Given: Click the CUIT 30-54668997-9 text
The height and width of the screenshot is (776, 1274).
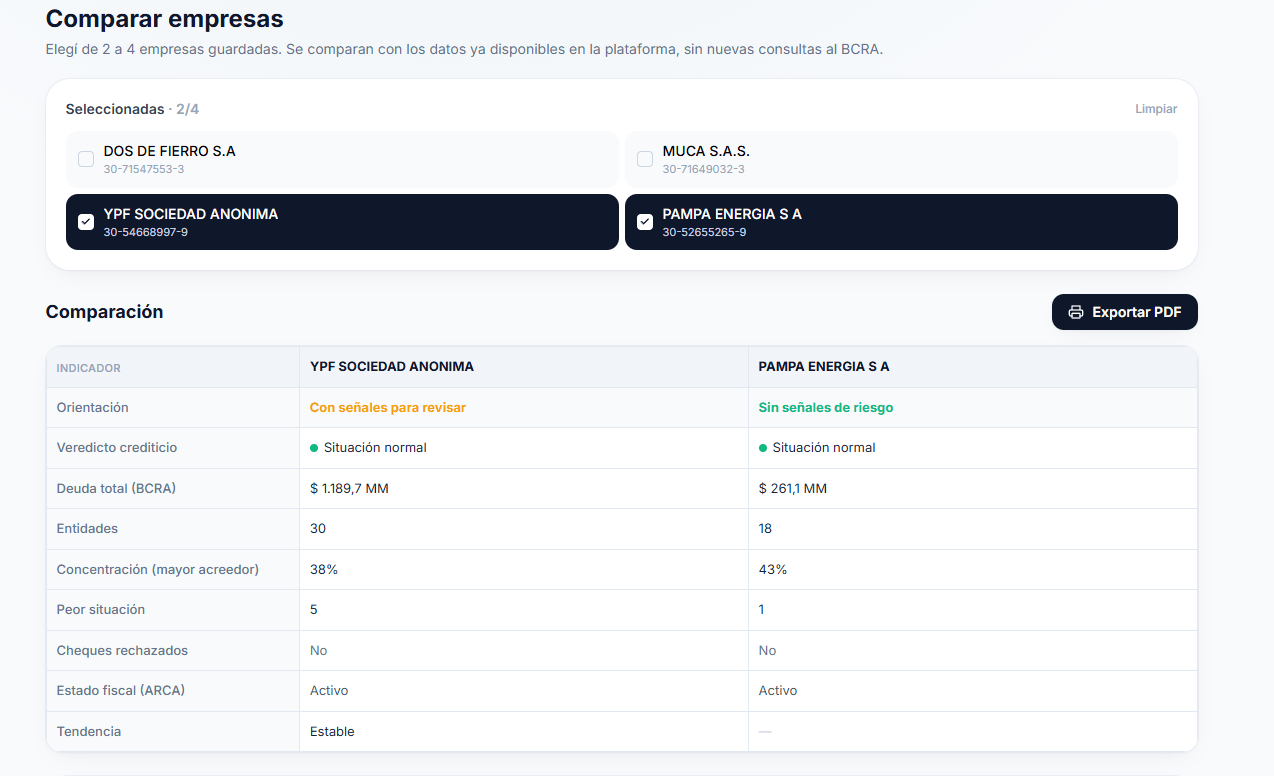Looking at the screenshot, I should pos(146,232).
